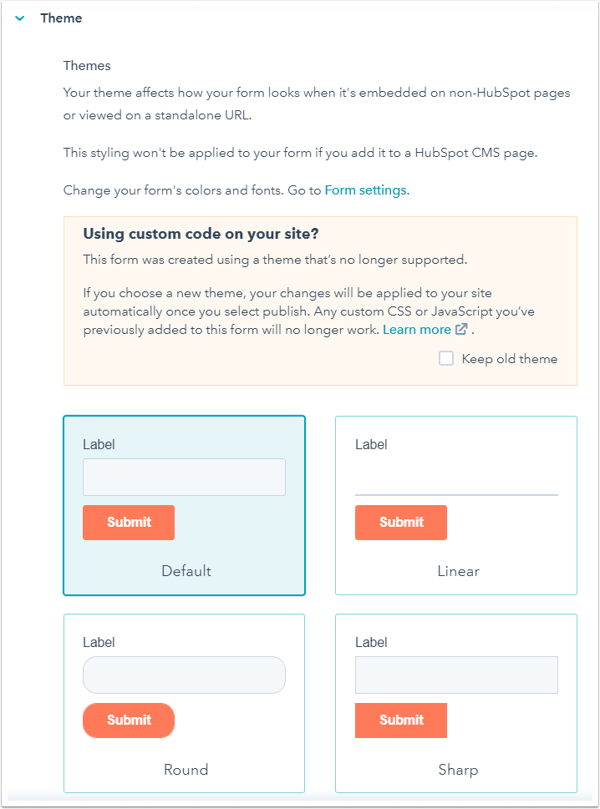600x809 pixels.
Task: Select the Round theme card
Action: [184, 703]
